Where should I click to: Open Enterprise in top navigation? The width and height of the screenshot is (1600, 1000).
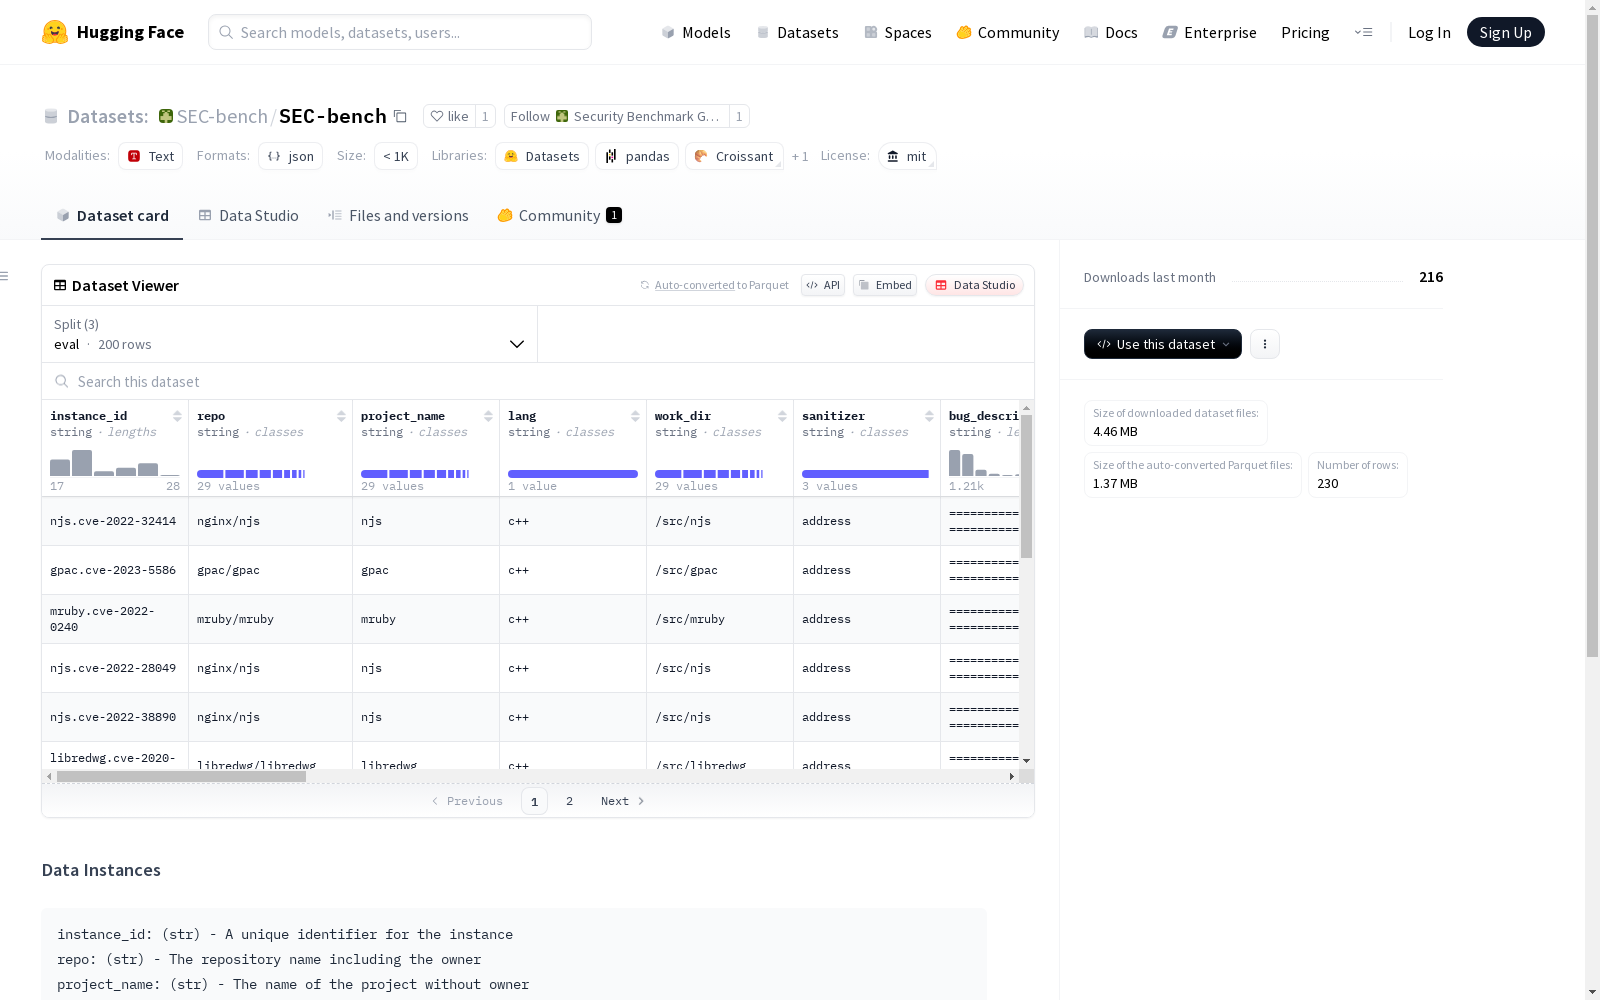[1209, 32]
